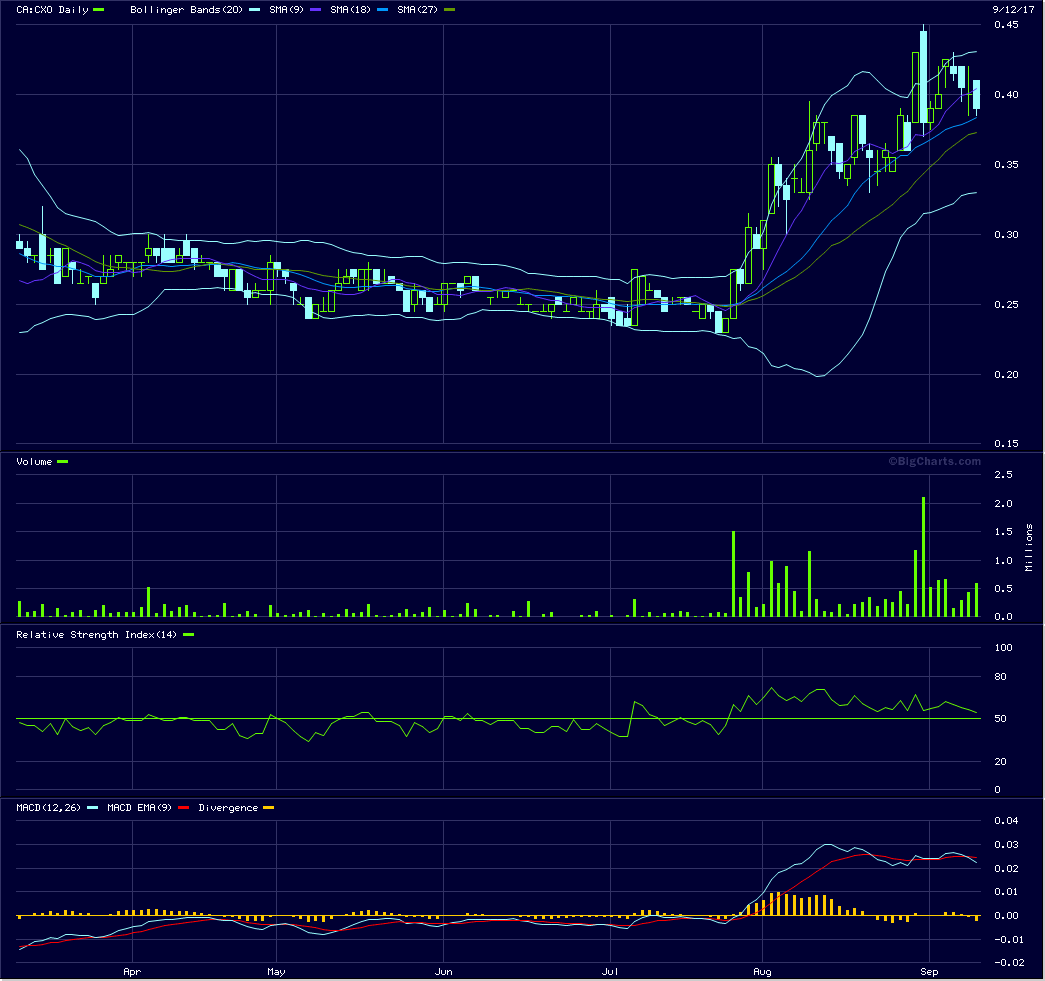This screenshot has height=981, width=1045.
Task: Click the Sep month label on the time axis
Action: click(929, 972)
